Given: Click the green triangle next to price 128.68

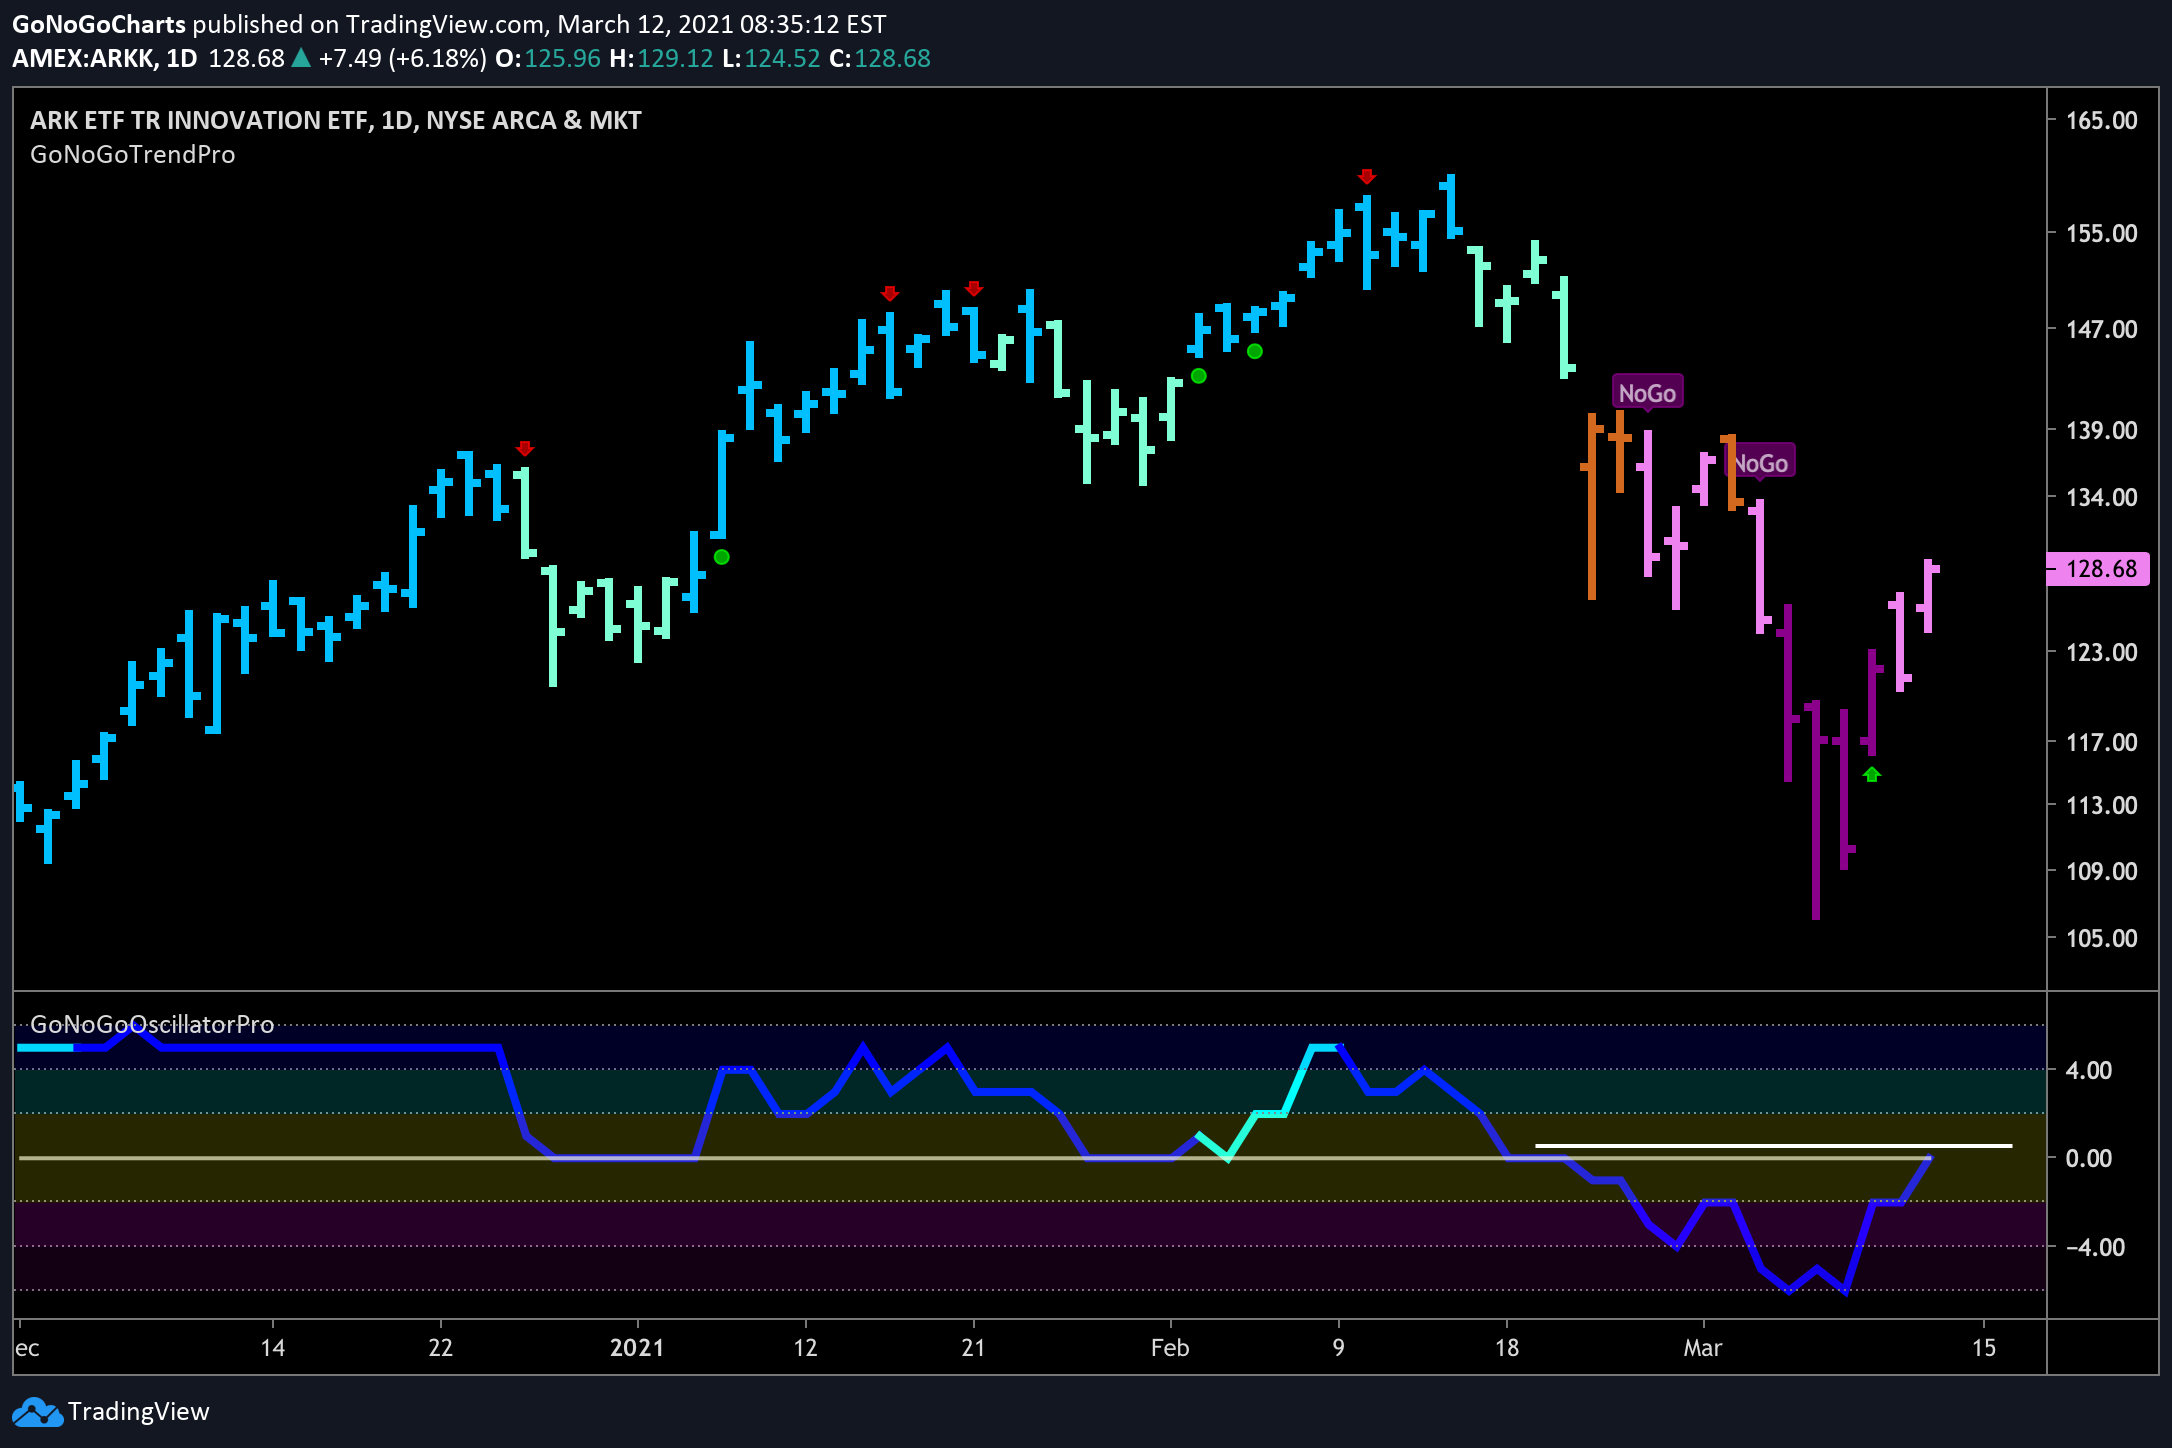Looking at the screenshot, I should click(x=301, y=59).
